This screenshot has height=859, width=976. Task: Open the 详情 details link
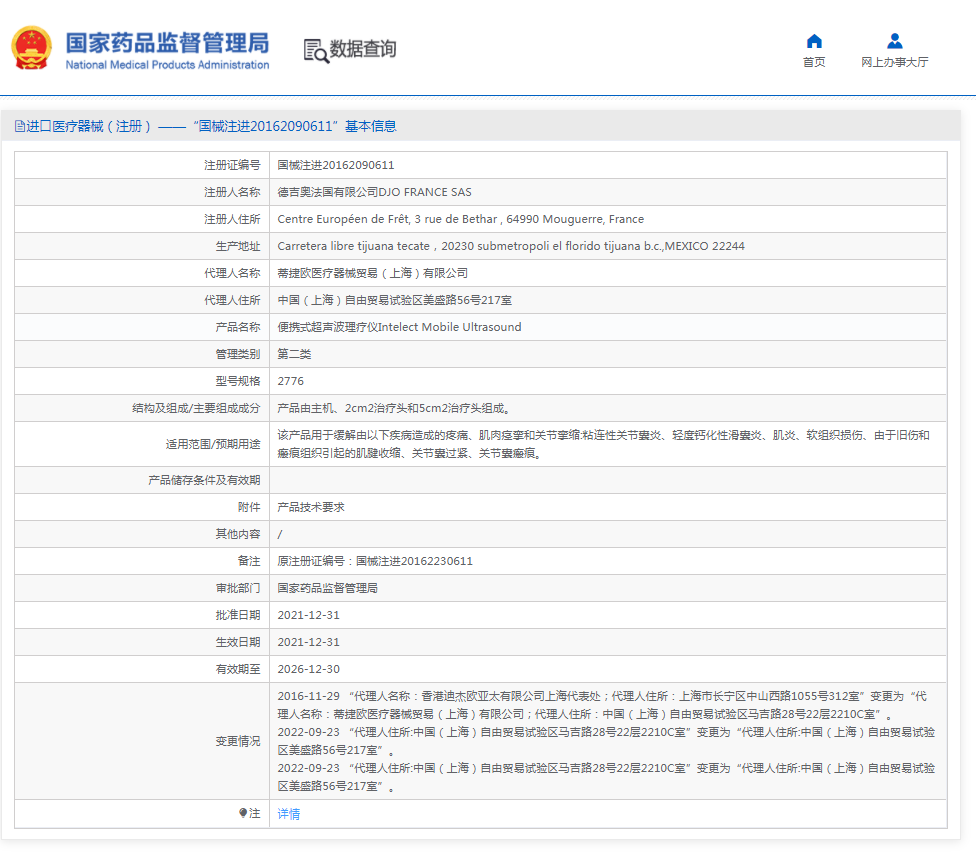[288, 814]
